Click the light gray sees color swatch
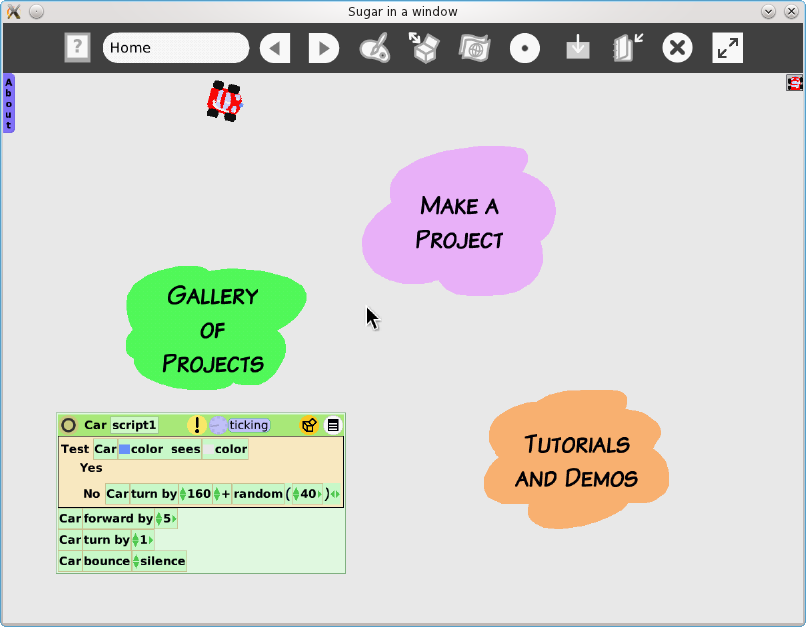806x627 pixels. tap(209, 449)
